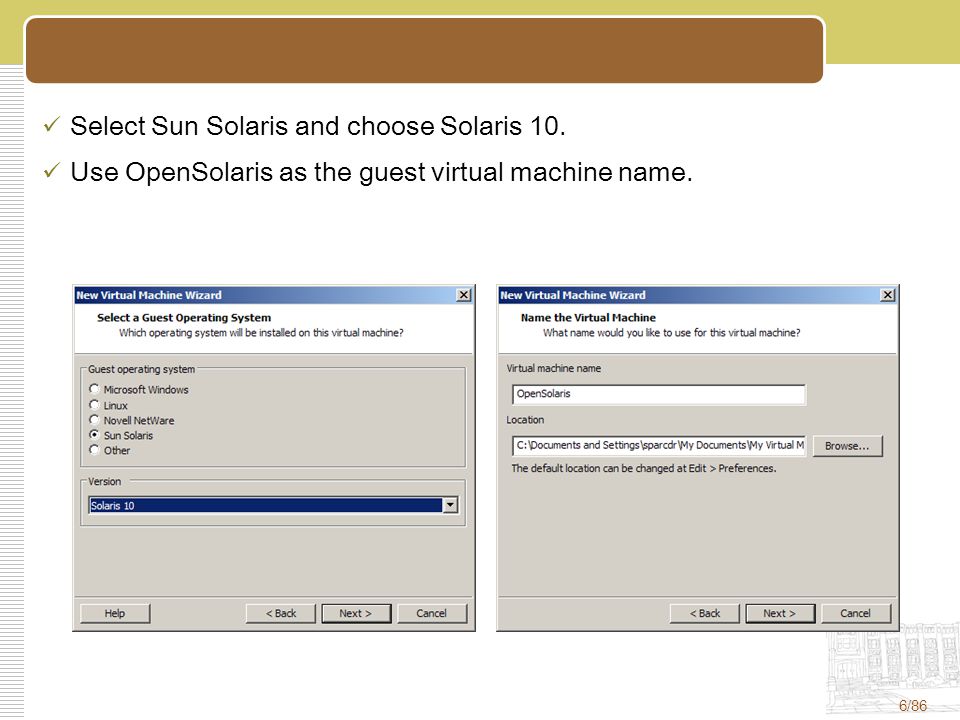The image size is (960, 720).
Task: Cancel the Select a Guest Operating System dialog
Action: [x=432, y=613]
